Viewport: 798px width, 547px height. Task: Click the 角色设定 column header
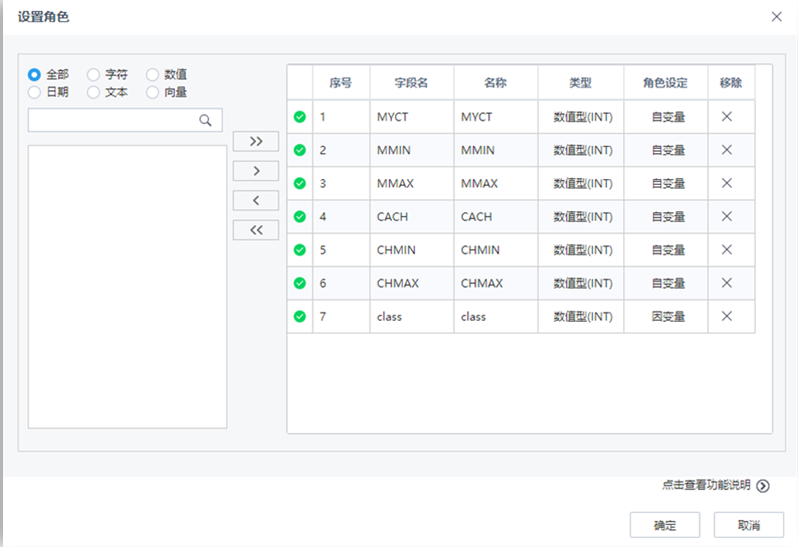tap(667, 83)
